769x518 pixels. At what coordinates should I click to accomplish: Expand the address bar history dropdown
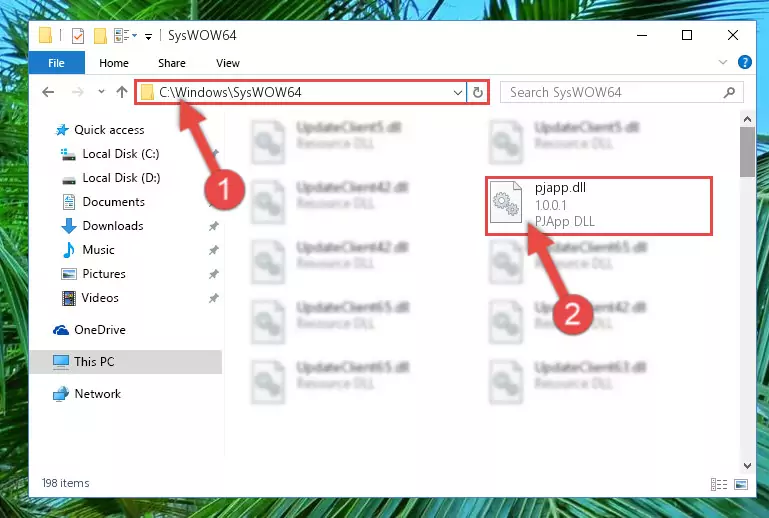(x=457, y=92)
